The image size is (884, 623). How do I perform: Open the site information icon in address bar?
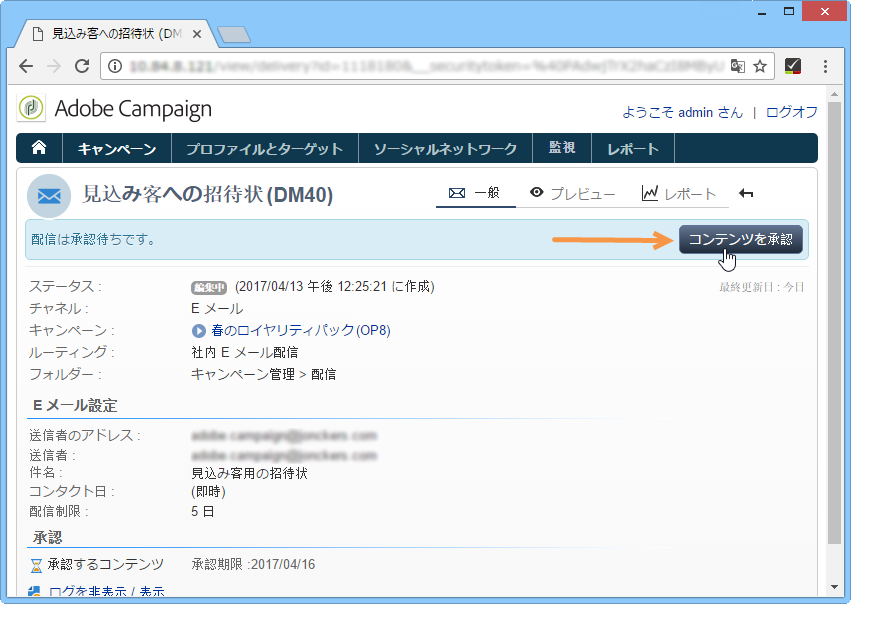tap(115, 67)
